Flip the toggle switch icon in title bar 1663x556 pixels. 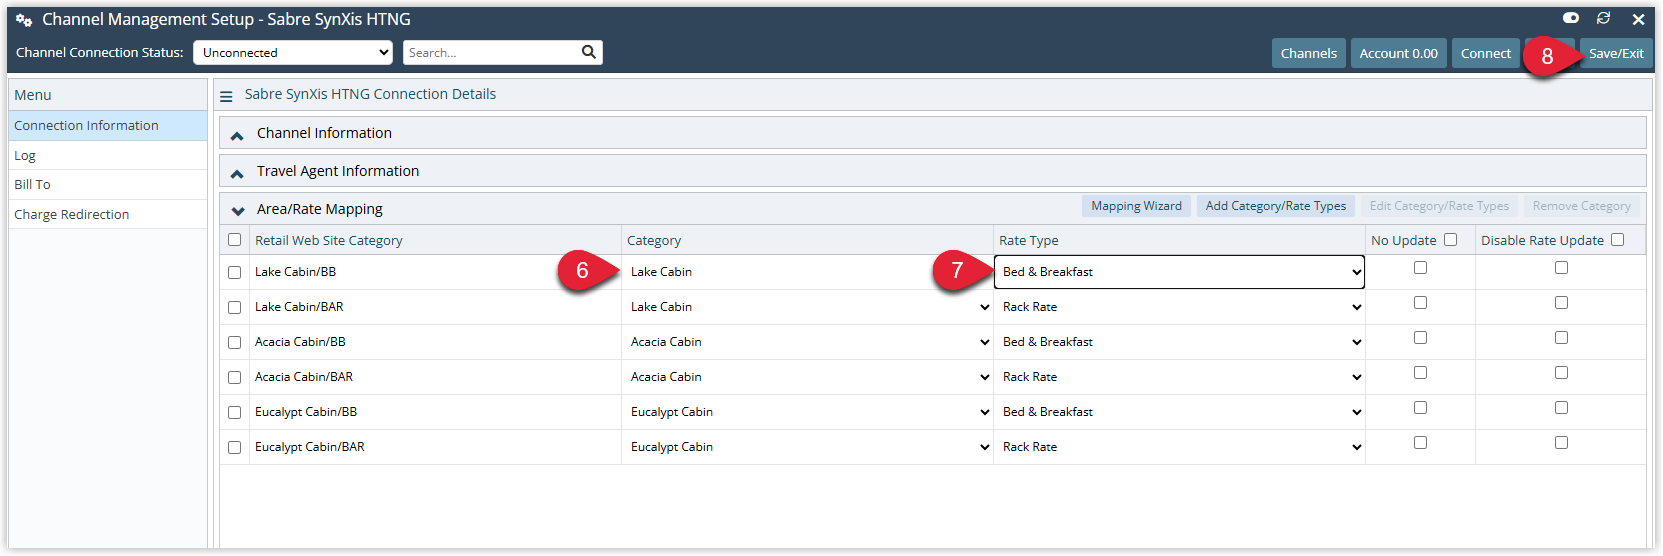pyautogui.click(x=1571, y=18)
